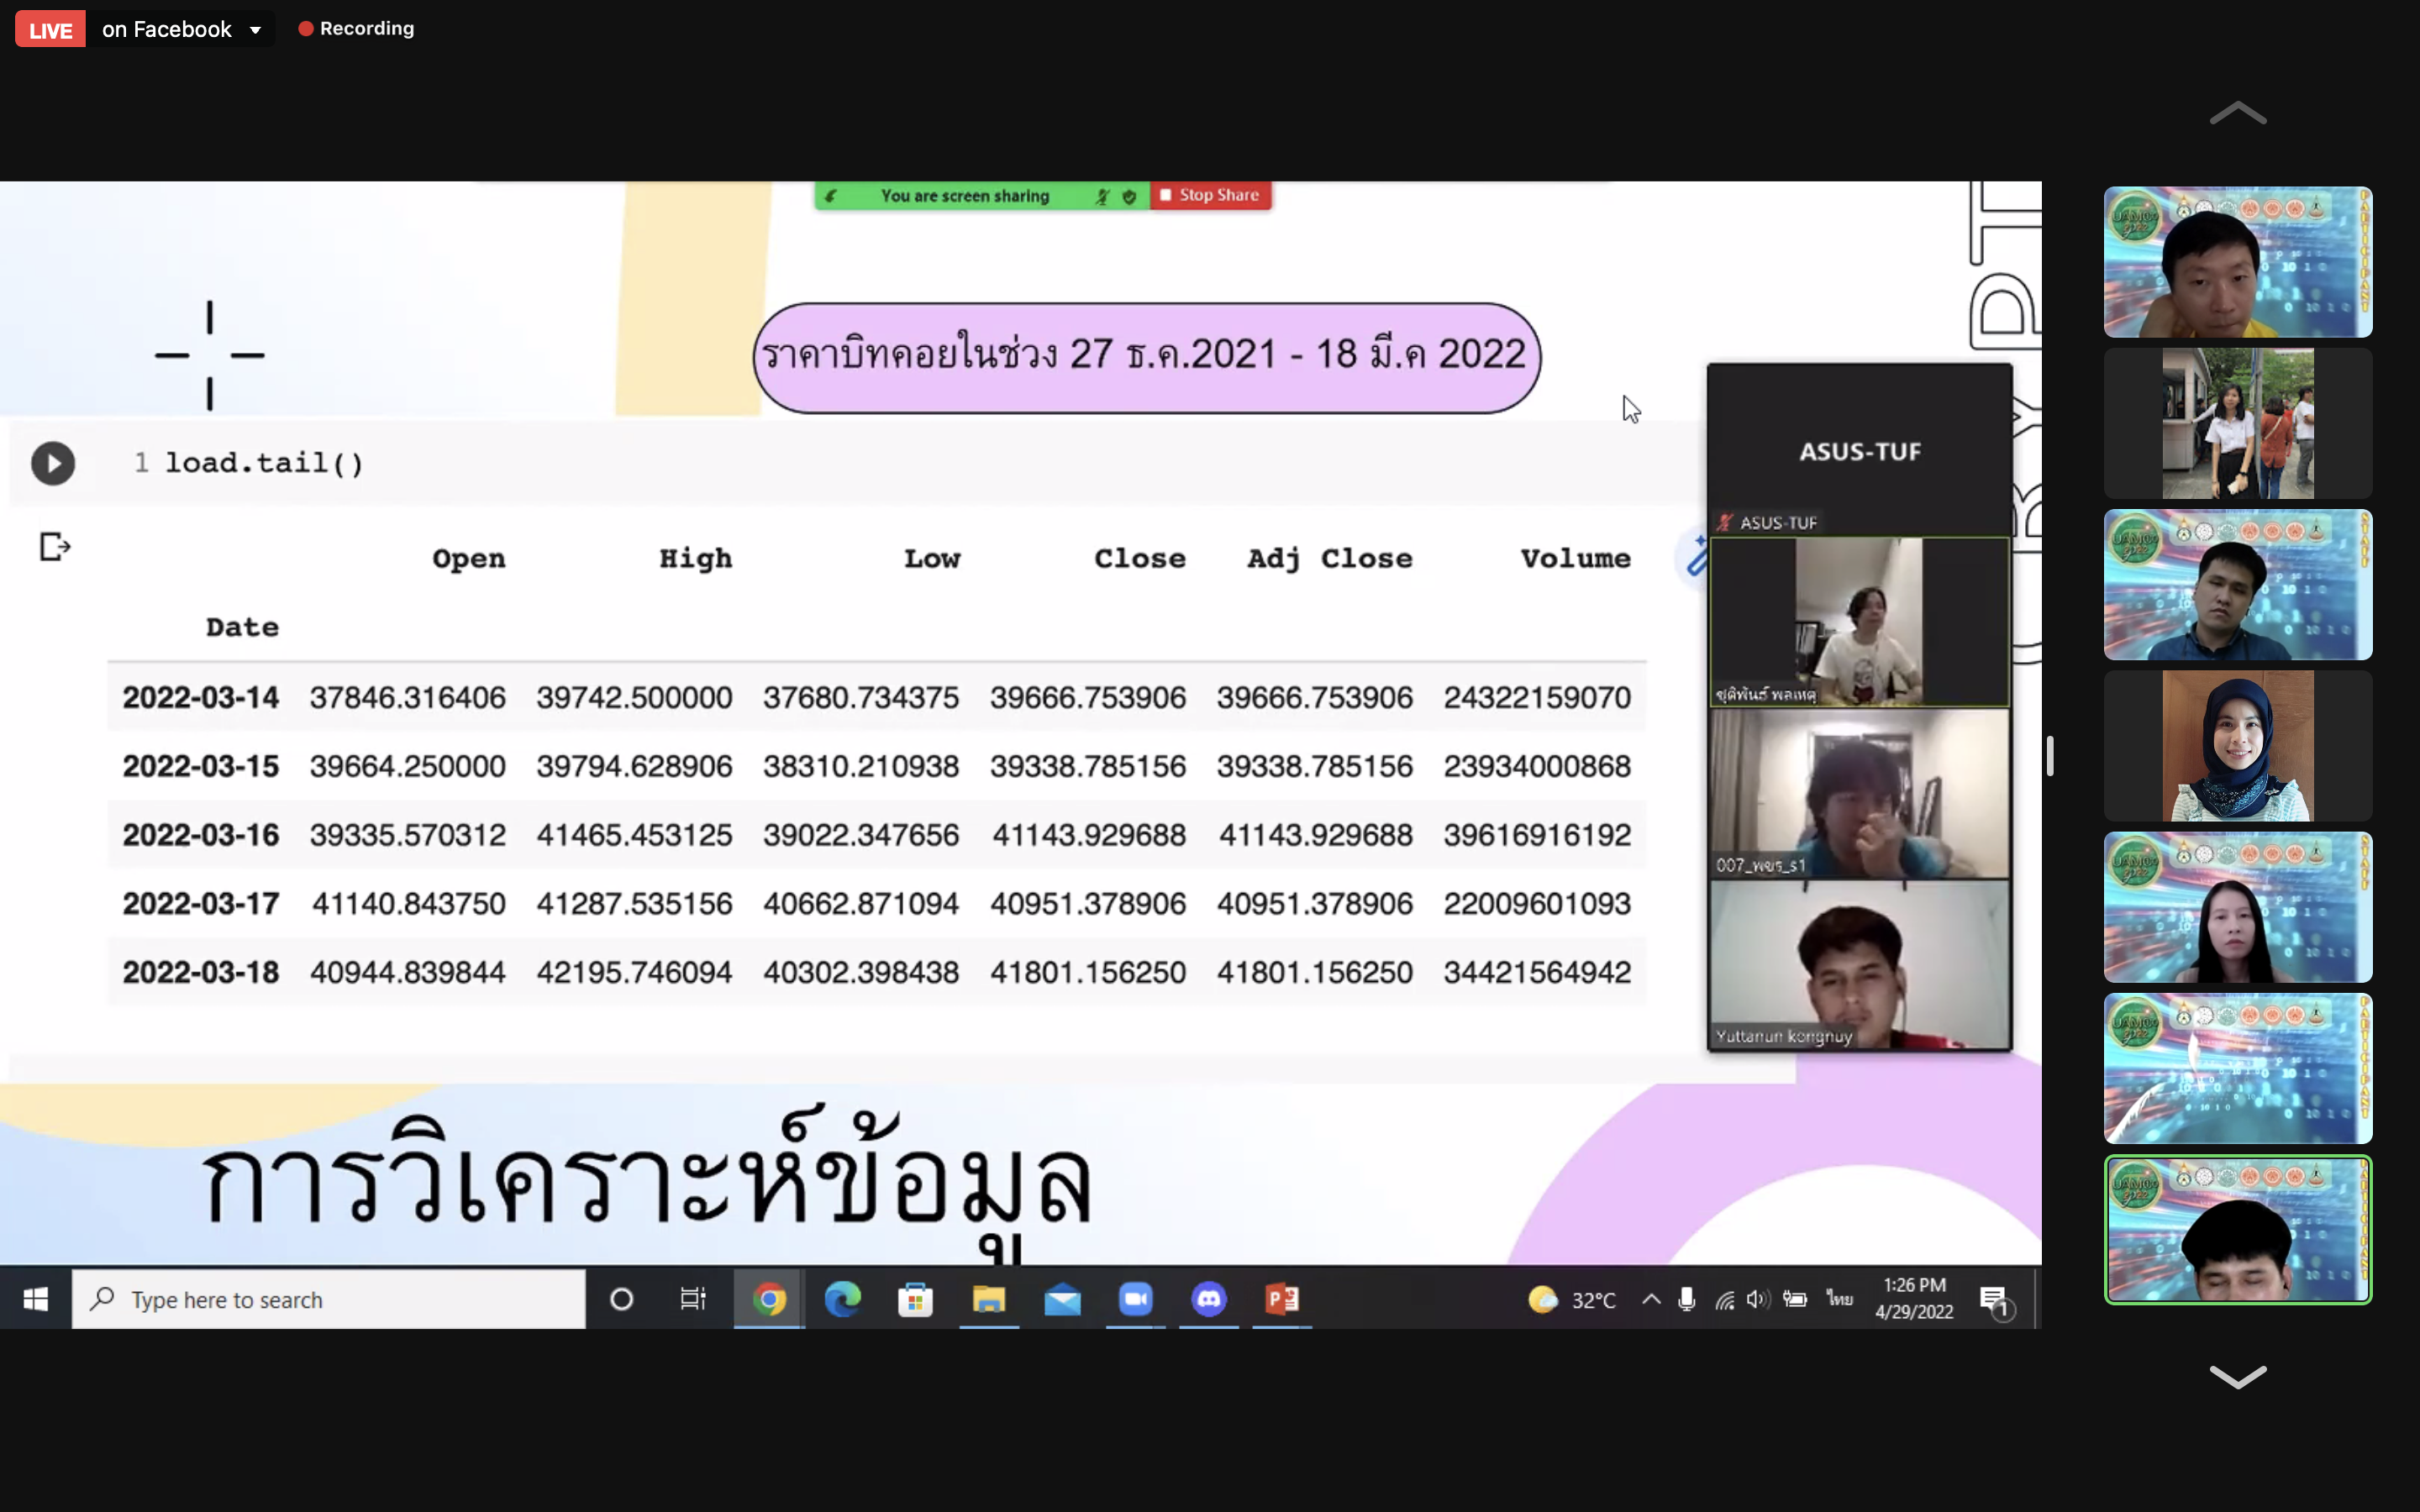2420x1512 pixels.
Task: Open the Windows Start menu
Action: click(x=36, y=1299)
